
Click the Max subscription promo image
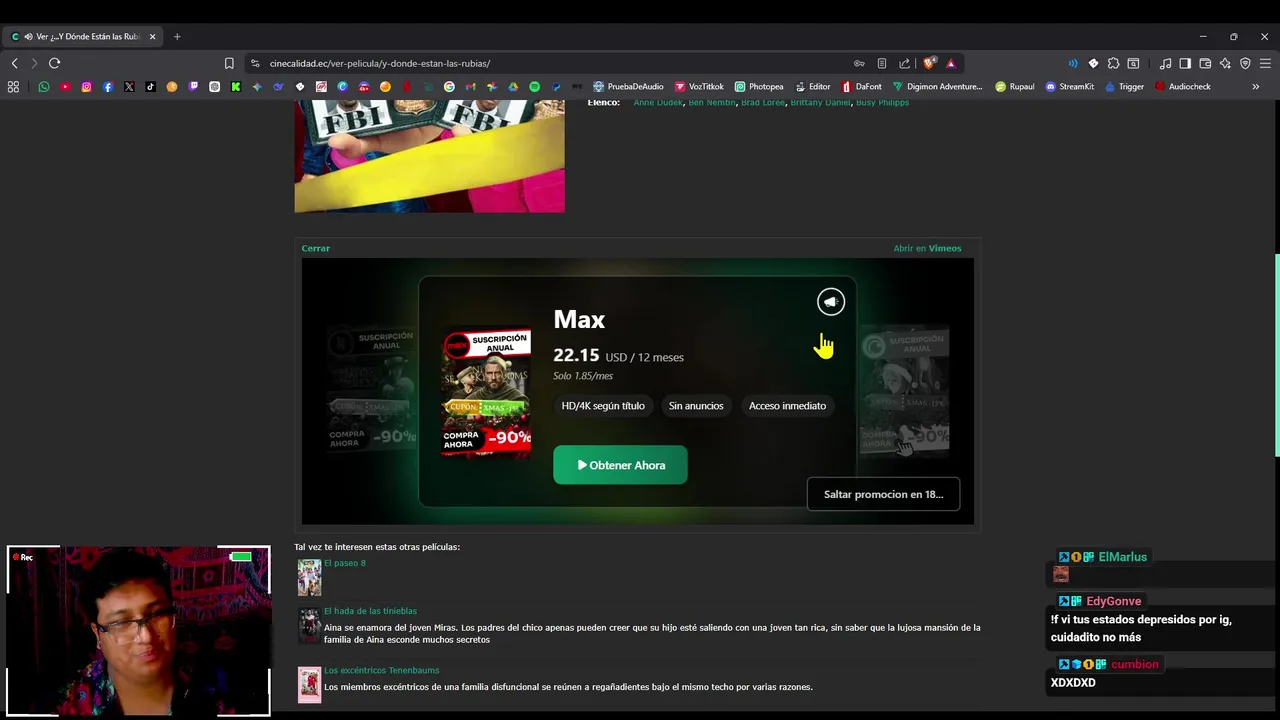(487, 393)
